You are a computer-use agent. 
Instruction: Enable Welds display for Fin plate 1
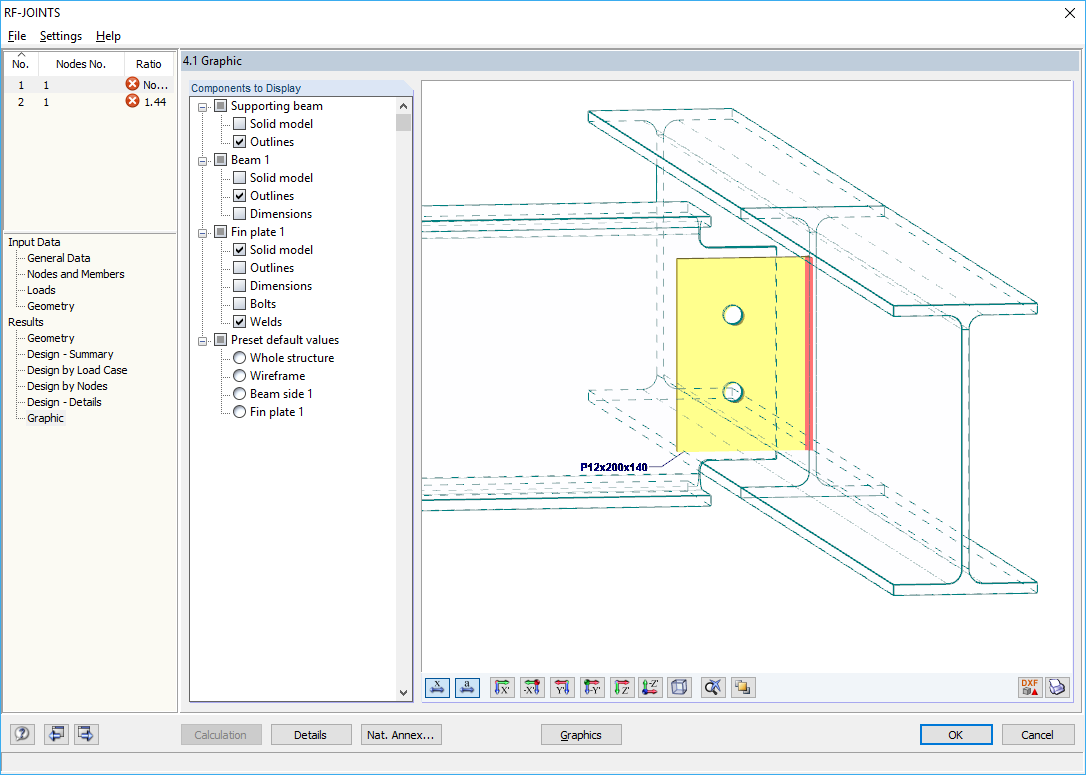[238, 321]
